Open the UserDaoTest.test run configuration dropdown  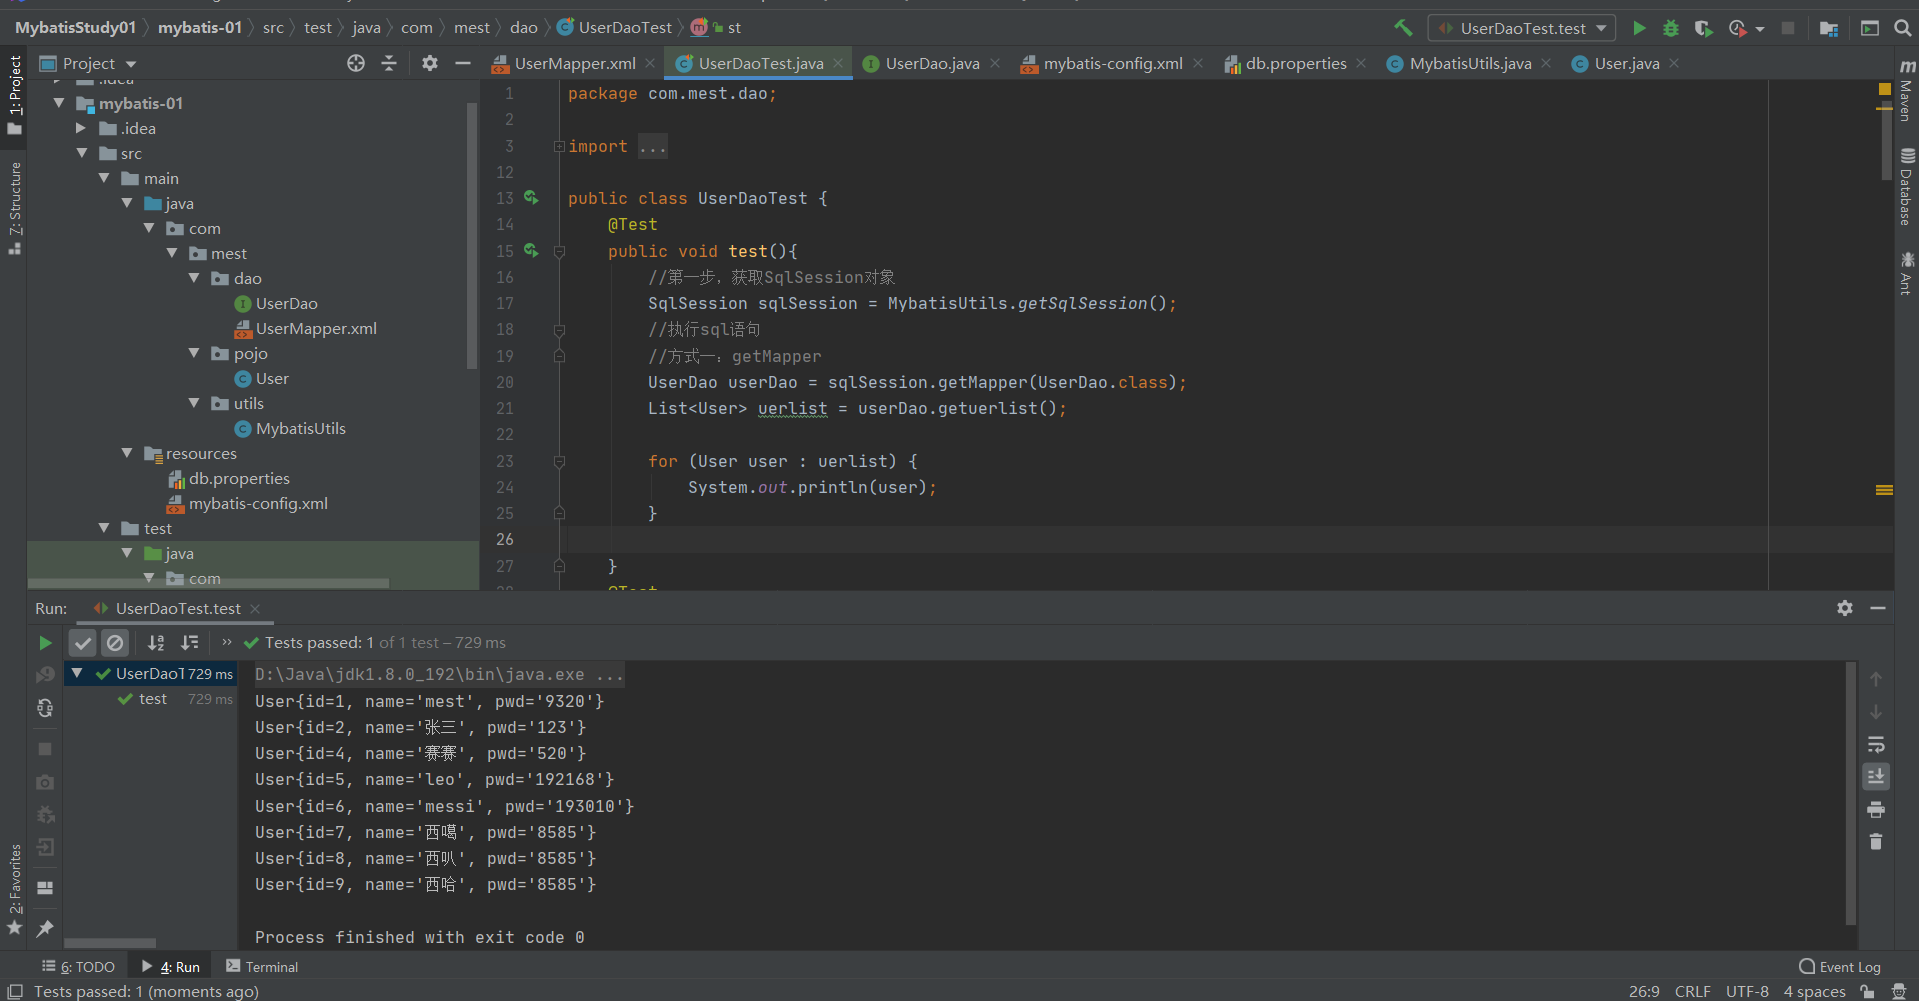[x=1521, y=28]
